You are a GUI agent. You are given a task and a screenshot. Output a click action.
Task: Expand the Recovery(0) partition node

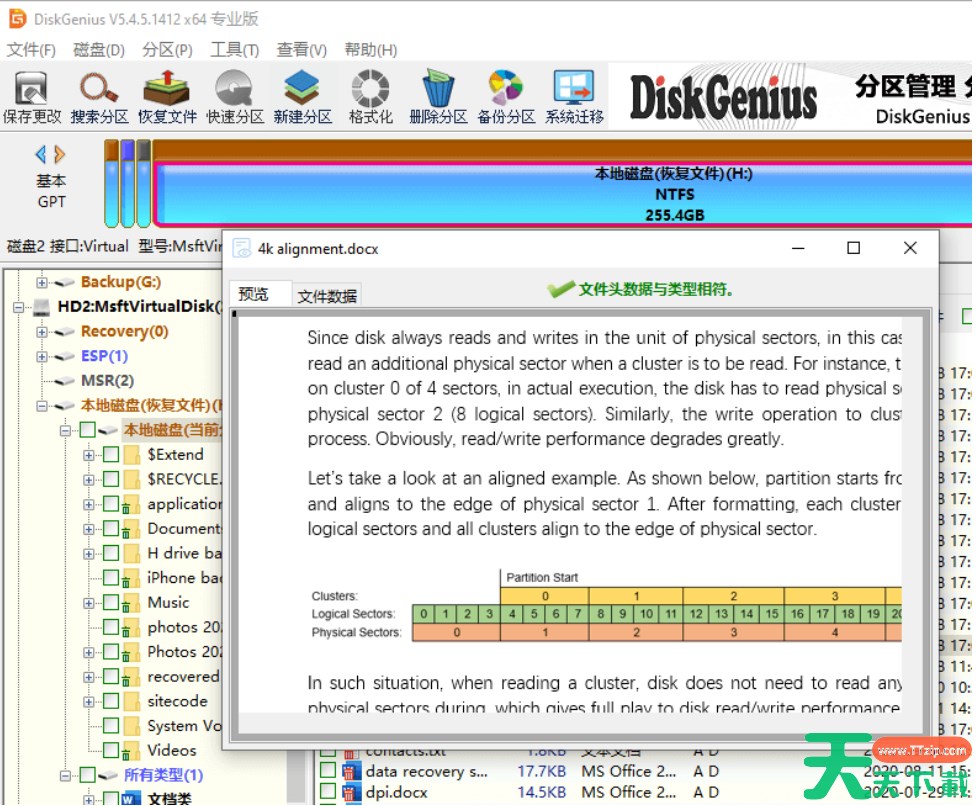coord(42,332)
